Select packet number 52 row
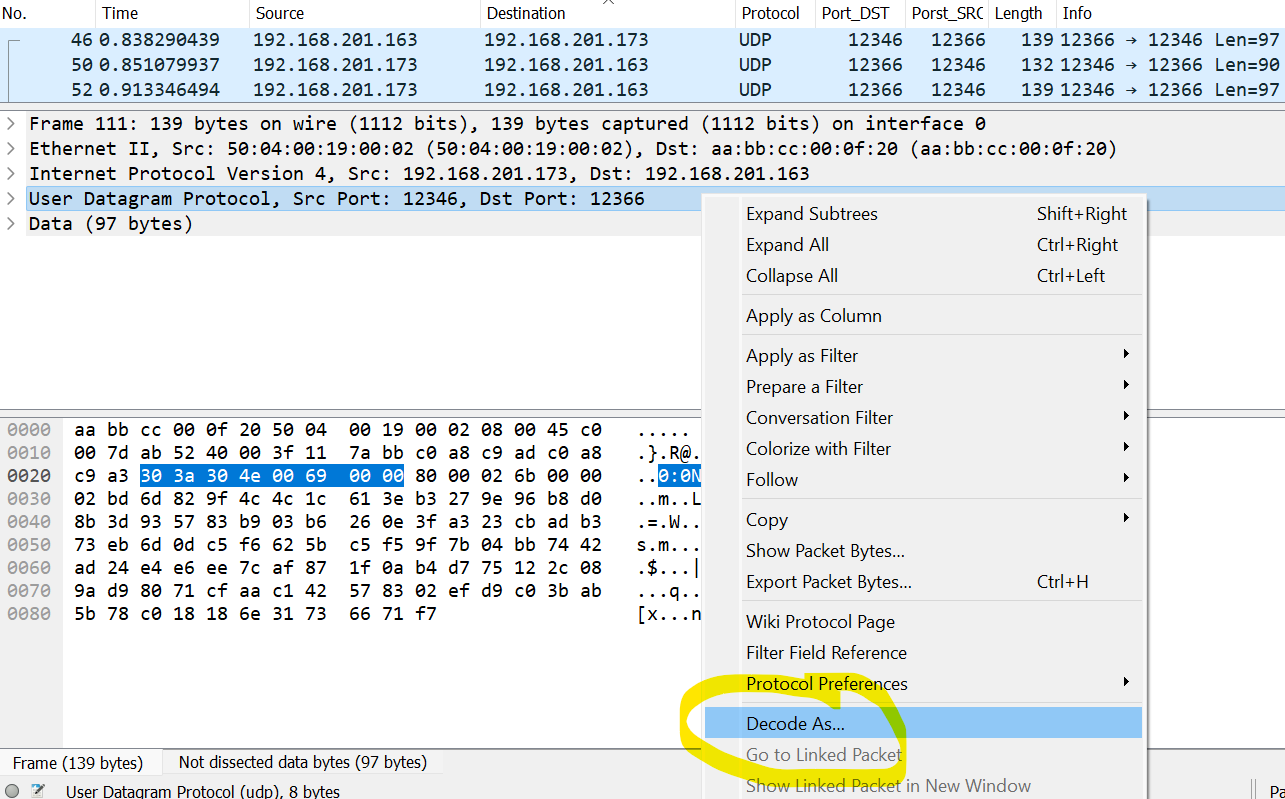Image resolution: width=1285 pixels, height=799 pixels. 642,89
